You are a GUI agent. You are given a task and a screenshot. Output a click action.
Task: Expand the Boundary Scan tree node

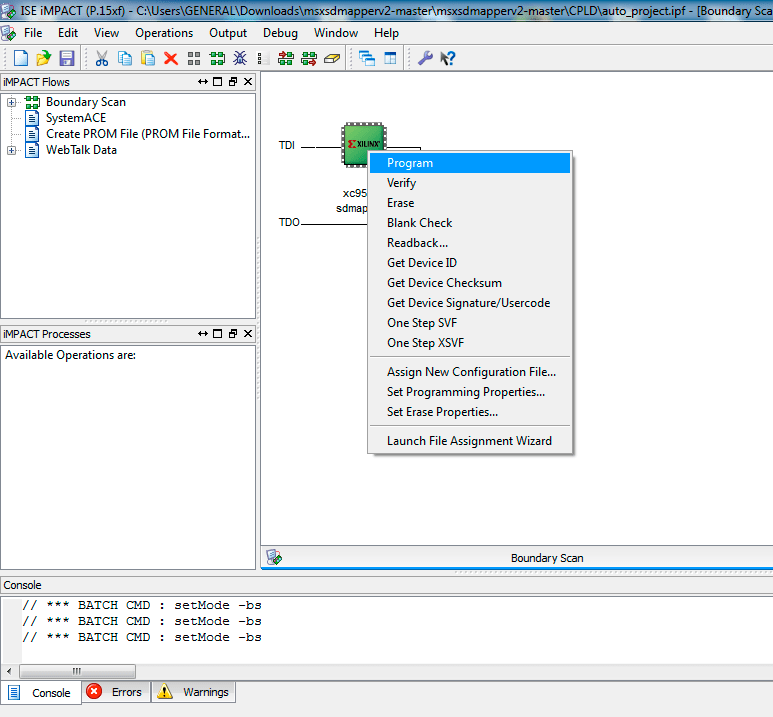[x=12, y=102]
